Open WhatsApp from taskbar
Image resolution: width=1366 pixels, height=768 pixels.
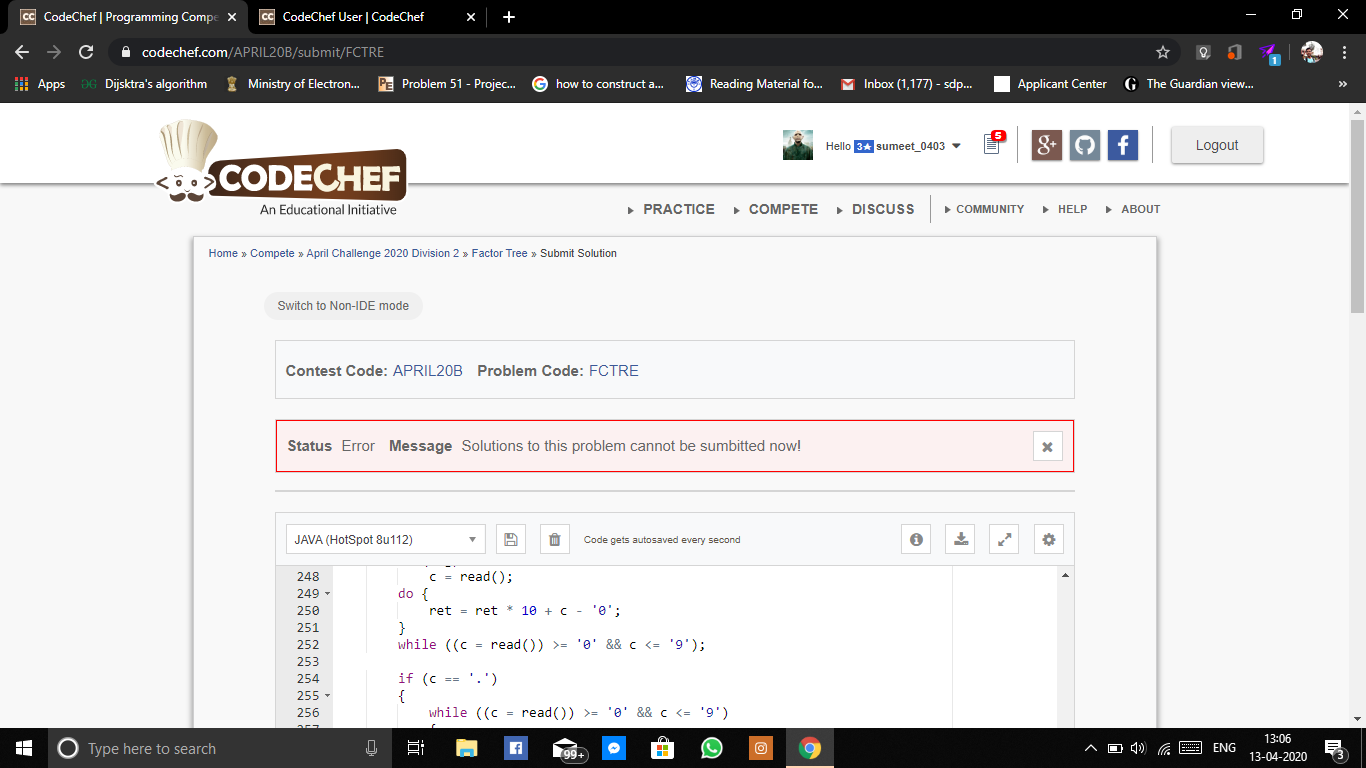[711, 748]
